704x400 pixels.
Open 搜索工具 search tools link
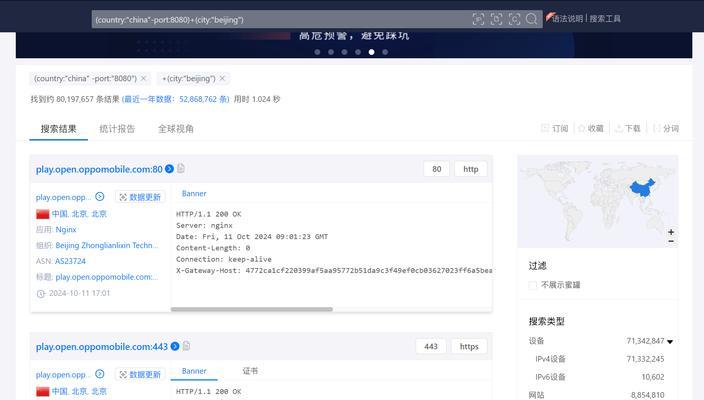605,18
